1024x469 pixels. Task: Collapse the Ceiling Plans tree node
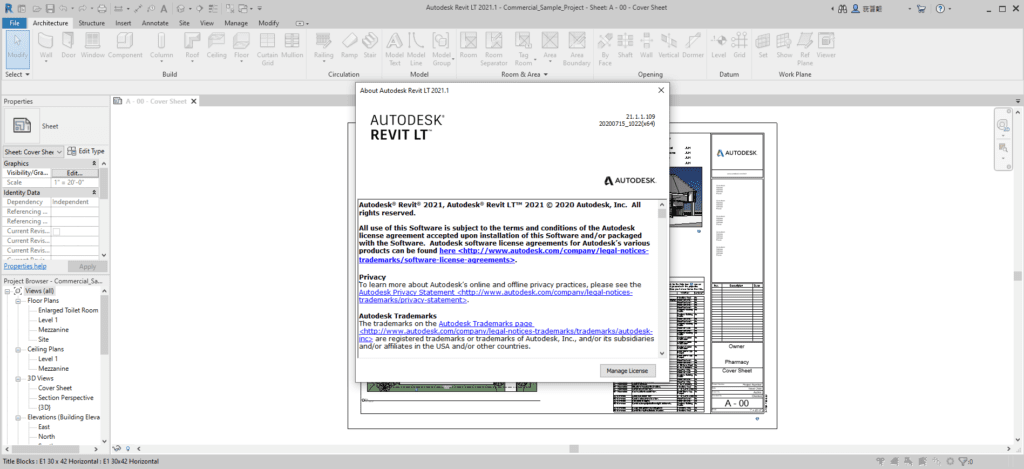18,349
